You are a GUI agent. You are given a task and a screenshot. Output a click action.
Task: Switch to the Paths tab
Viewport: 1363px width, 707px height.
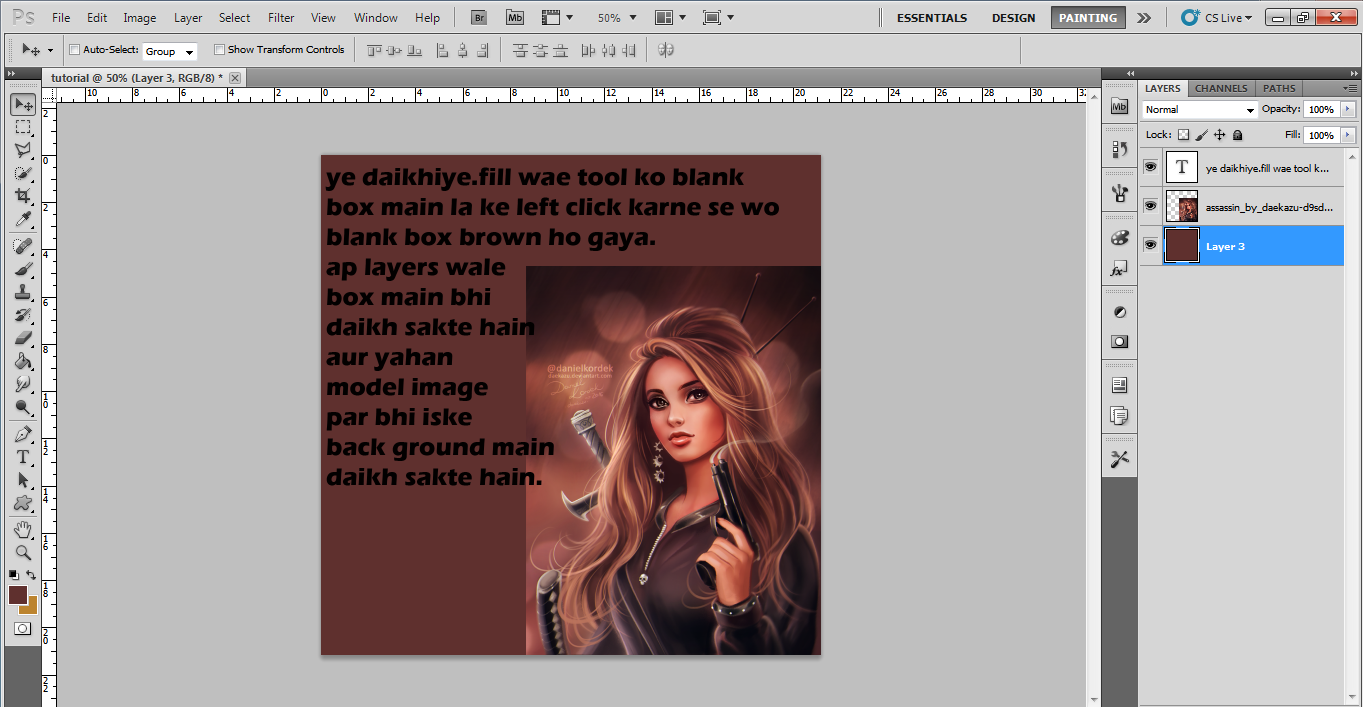[x=1279, y=88]
